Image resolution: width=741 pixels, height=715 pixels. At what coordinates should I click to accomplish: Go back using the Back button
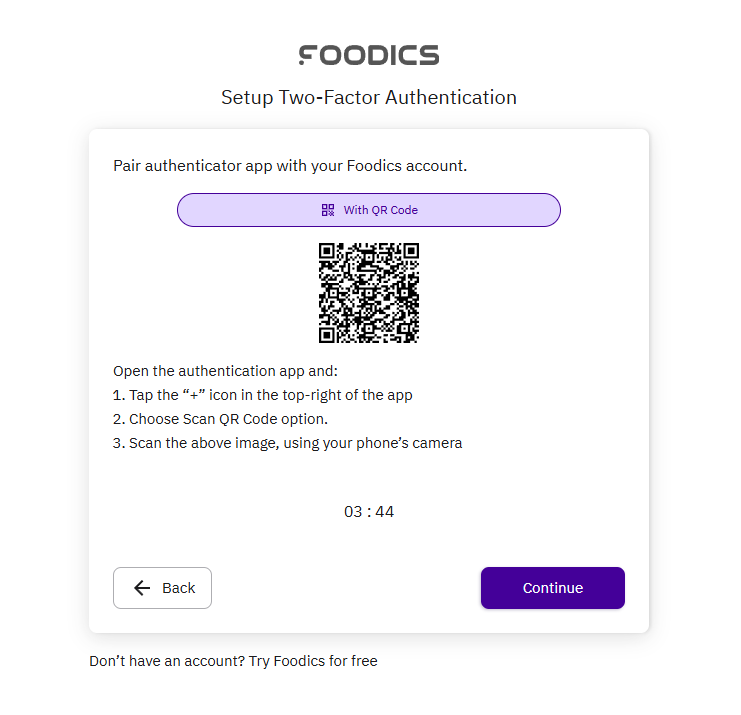[162, 588]
